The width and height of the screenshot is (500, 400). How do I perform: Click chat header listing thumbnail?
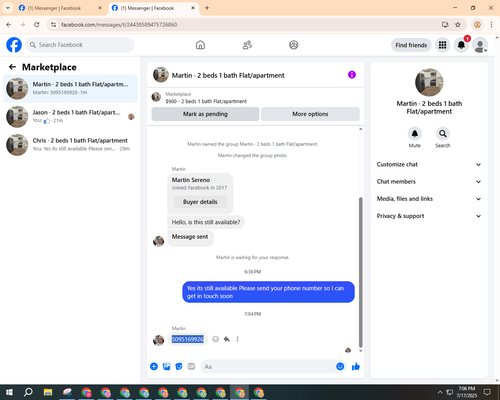[x=161, y=75]
